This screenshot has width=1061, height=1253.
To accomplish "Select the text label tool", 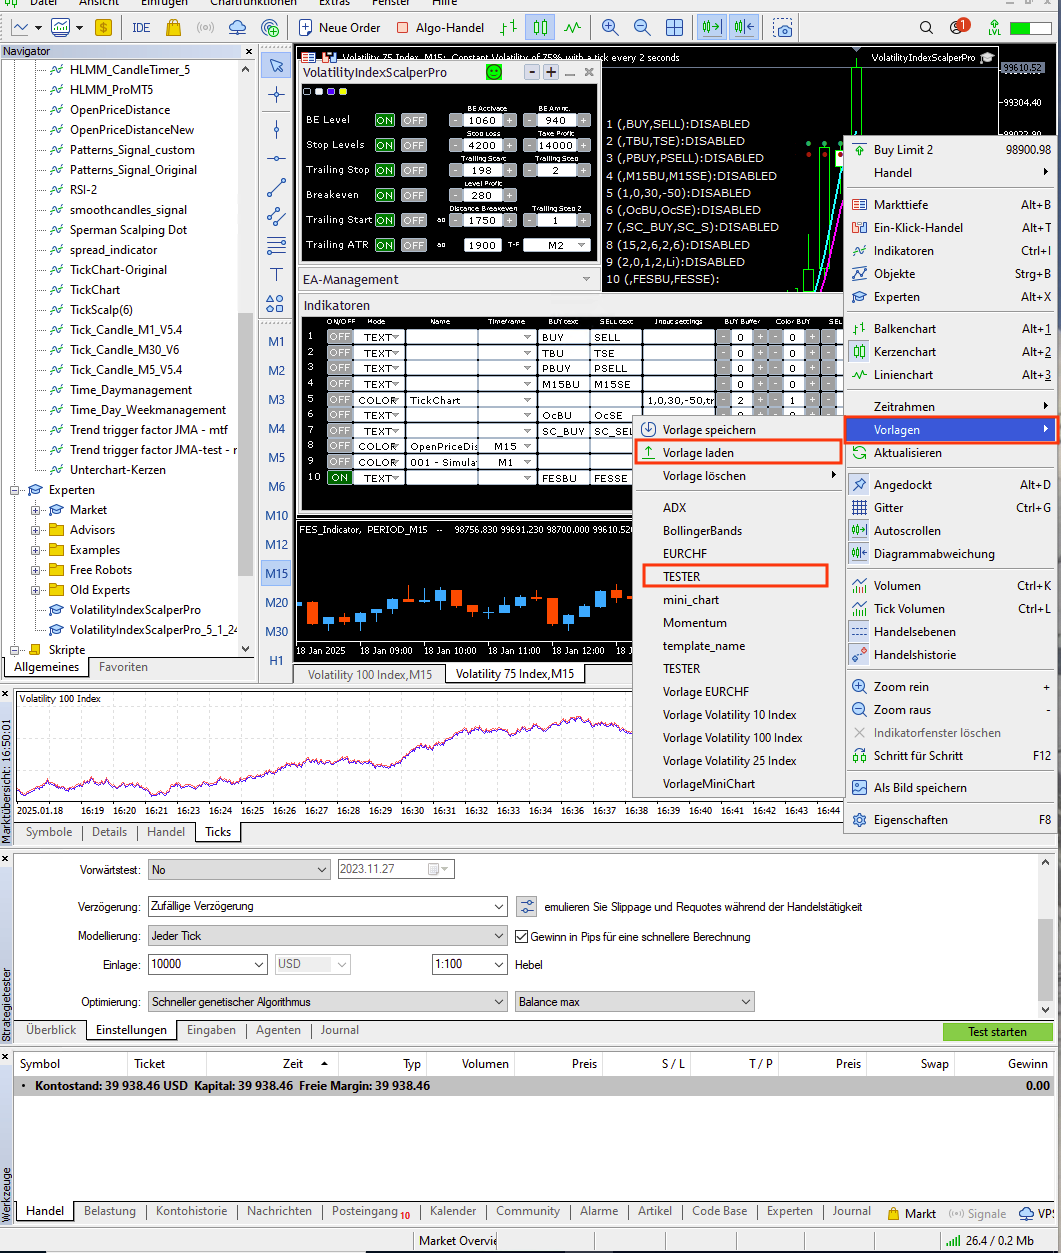I will pyautogui.click(x=277, y=274).
